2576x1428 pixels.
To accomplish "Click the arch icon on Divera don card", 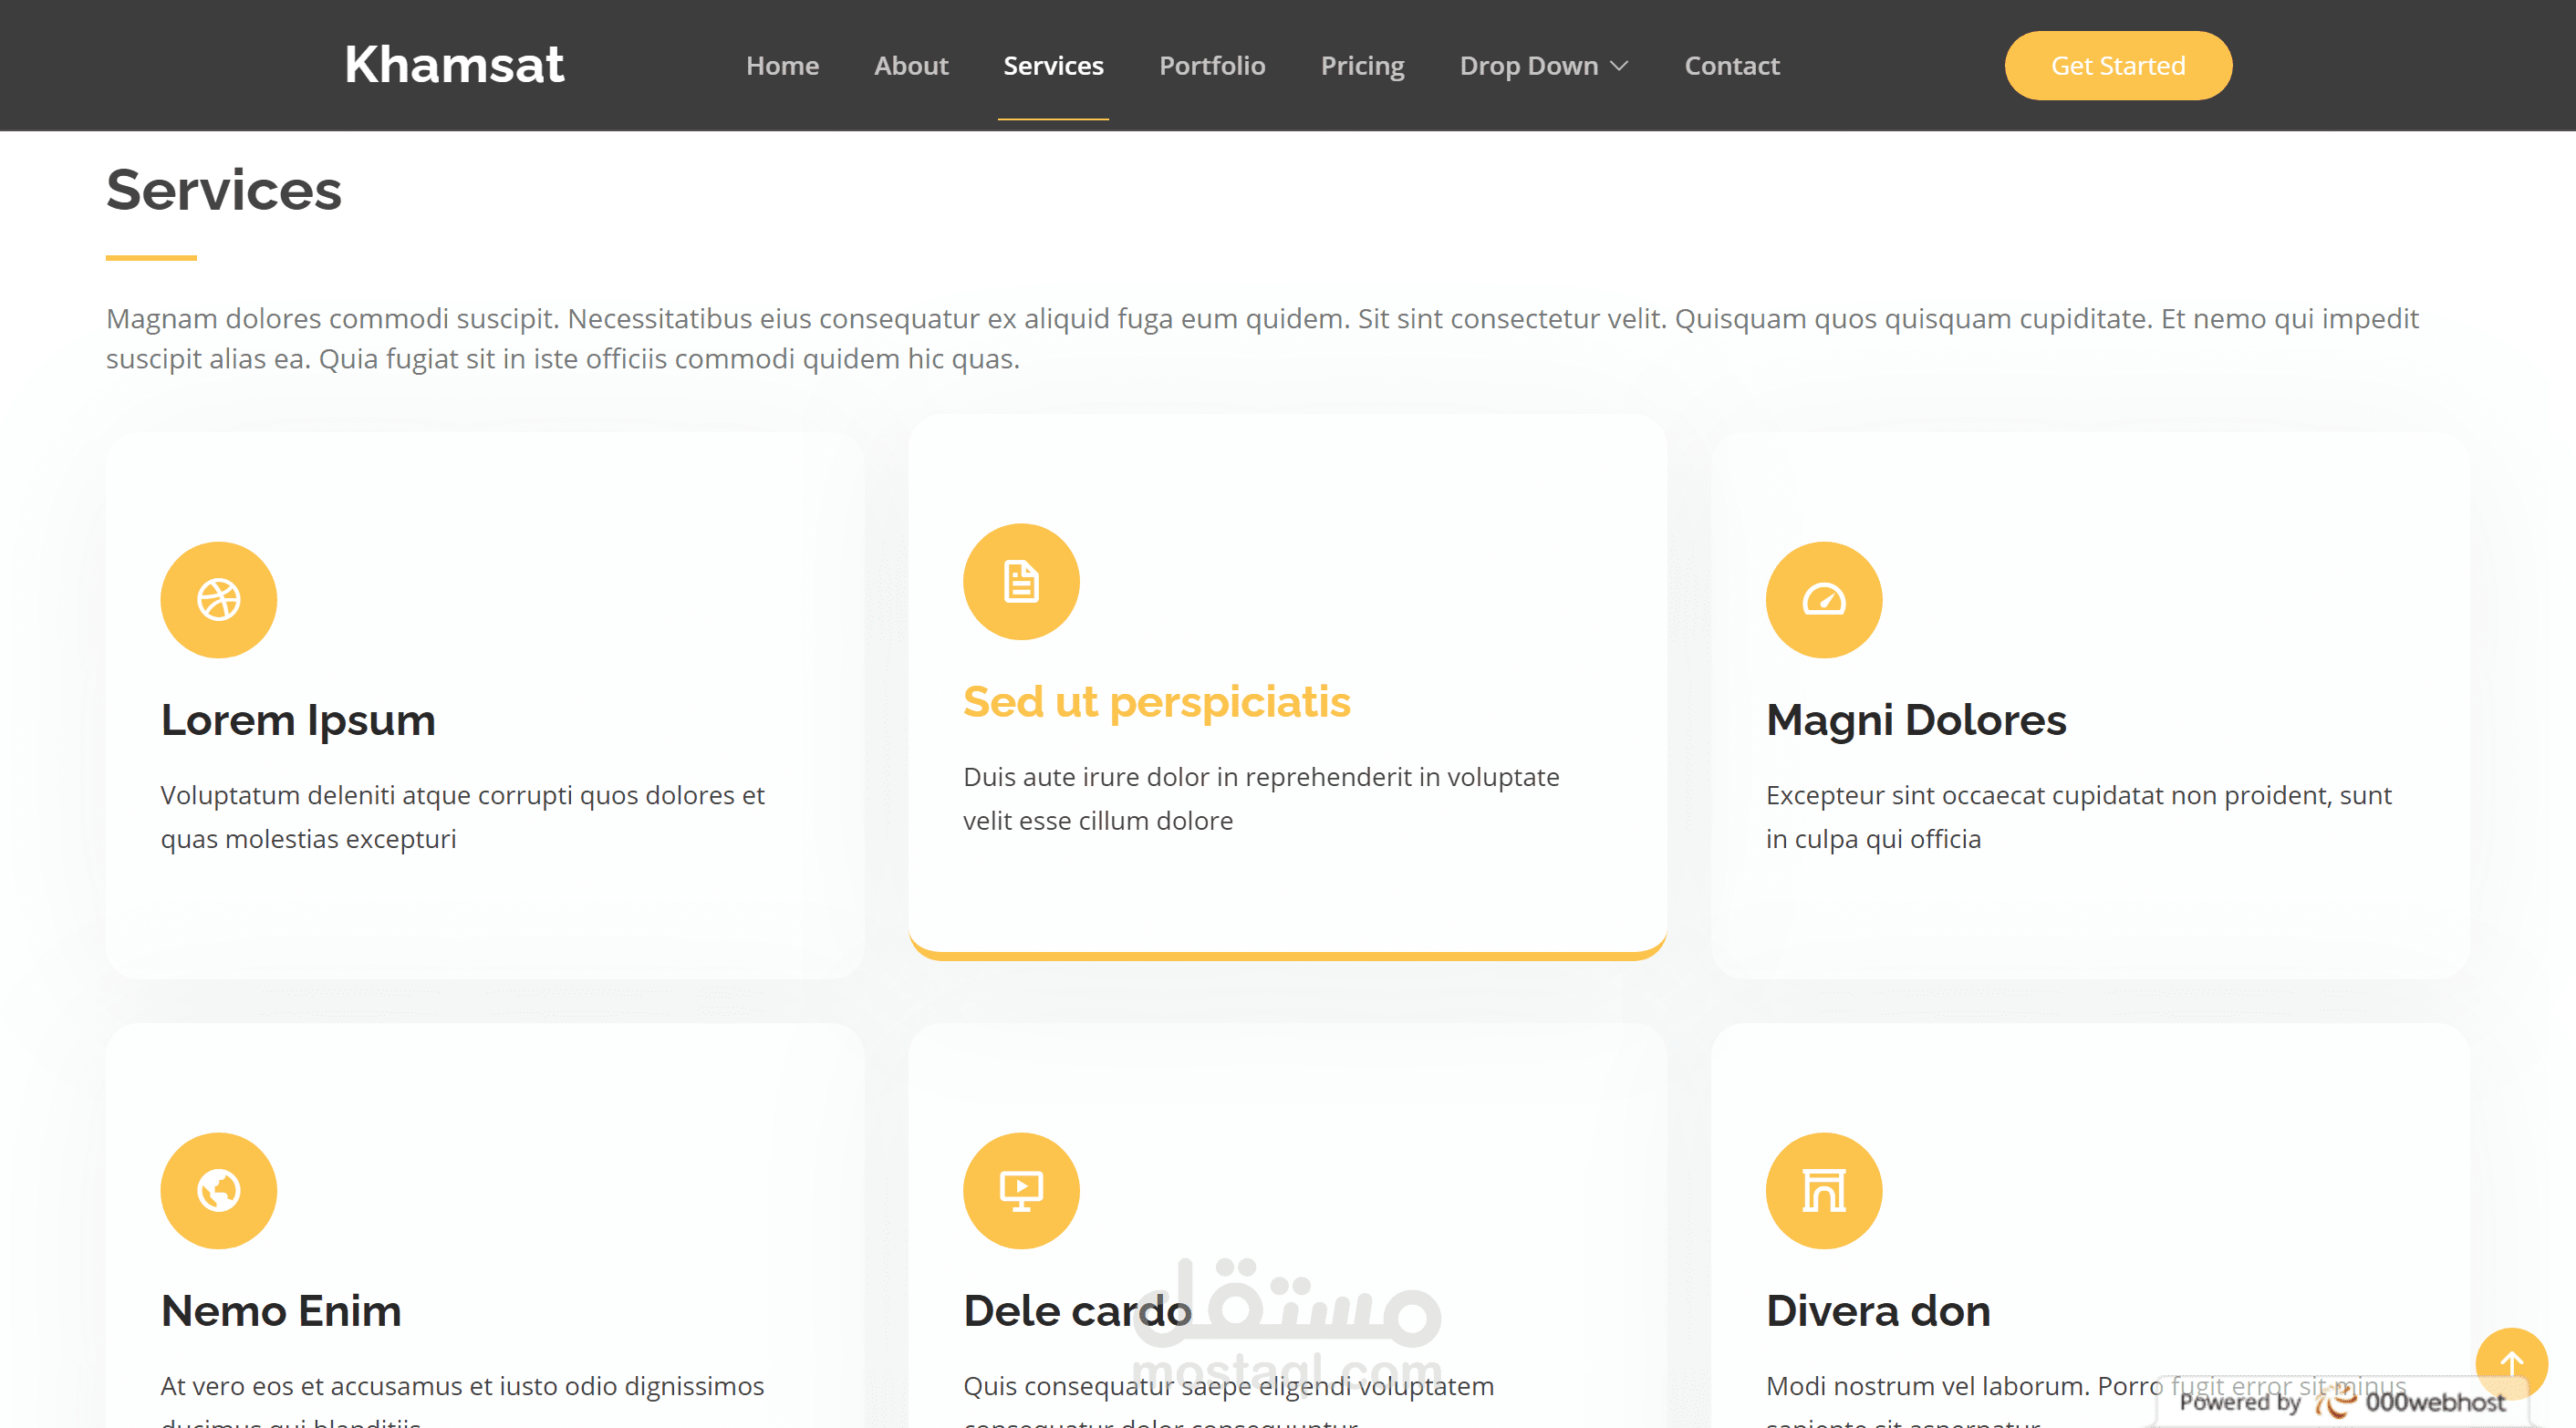I will [x=1823, y=1190].
